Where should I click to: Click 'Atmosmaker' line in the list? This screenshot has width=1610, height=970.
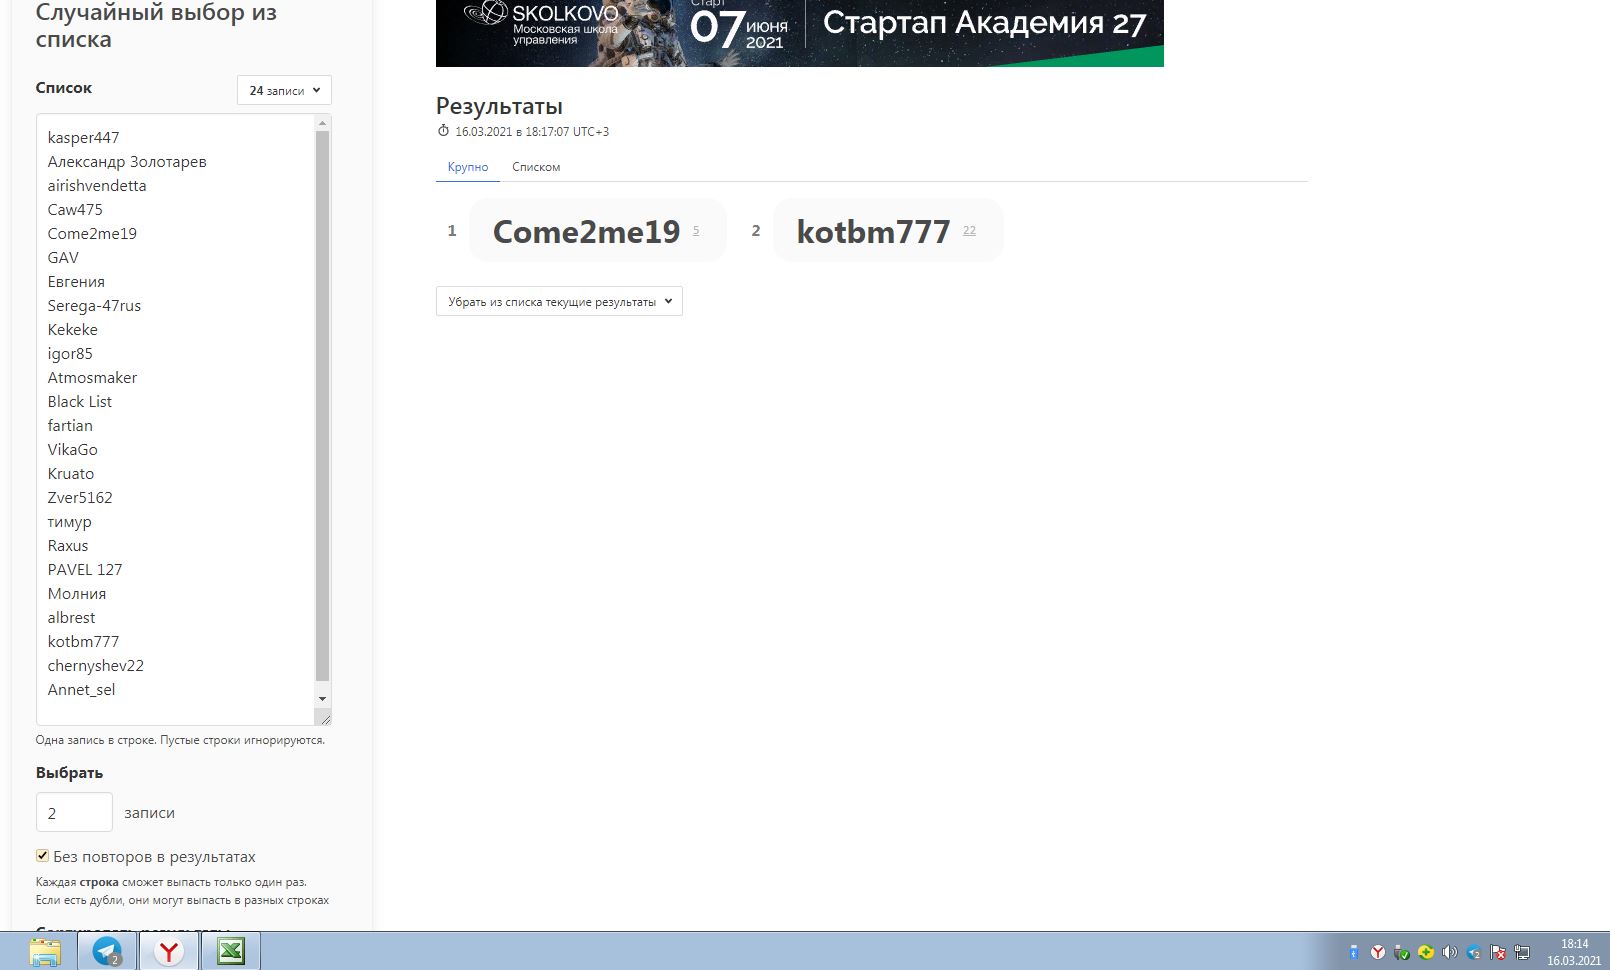92,378
